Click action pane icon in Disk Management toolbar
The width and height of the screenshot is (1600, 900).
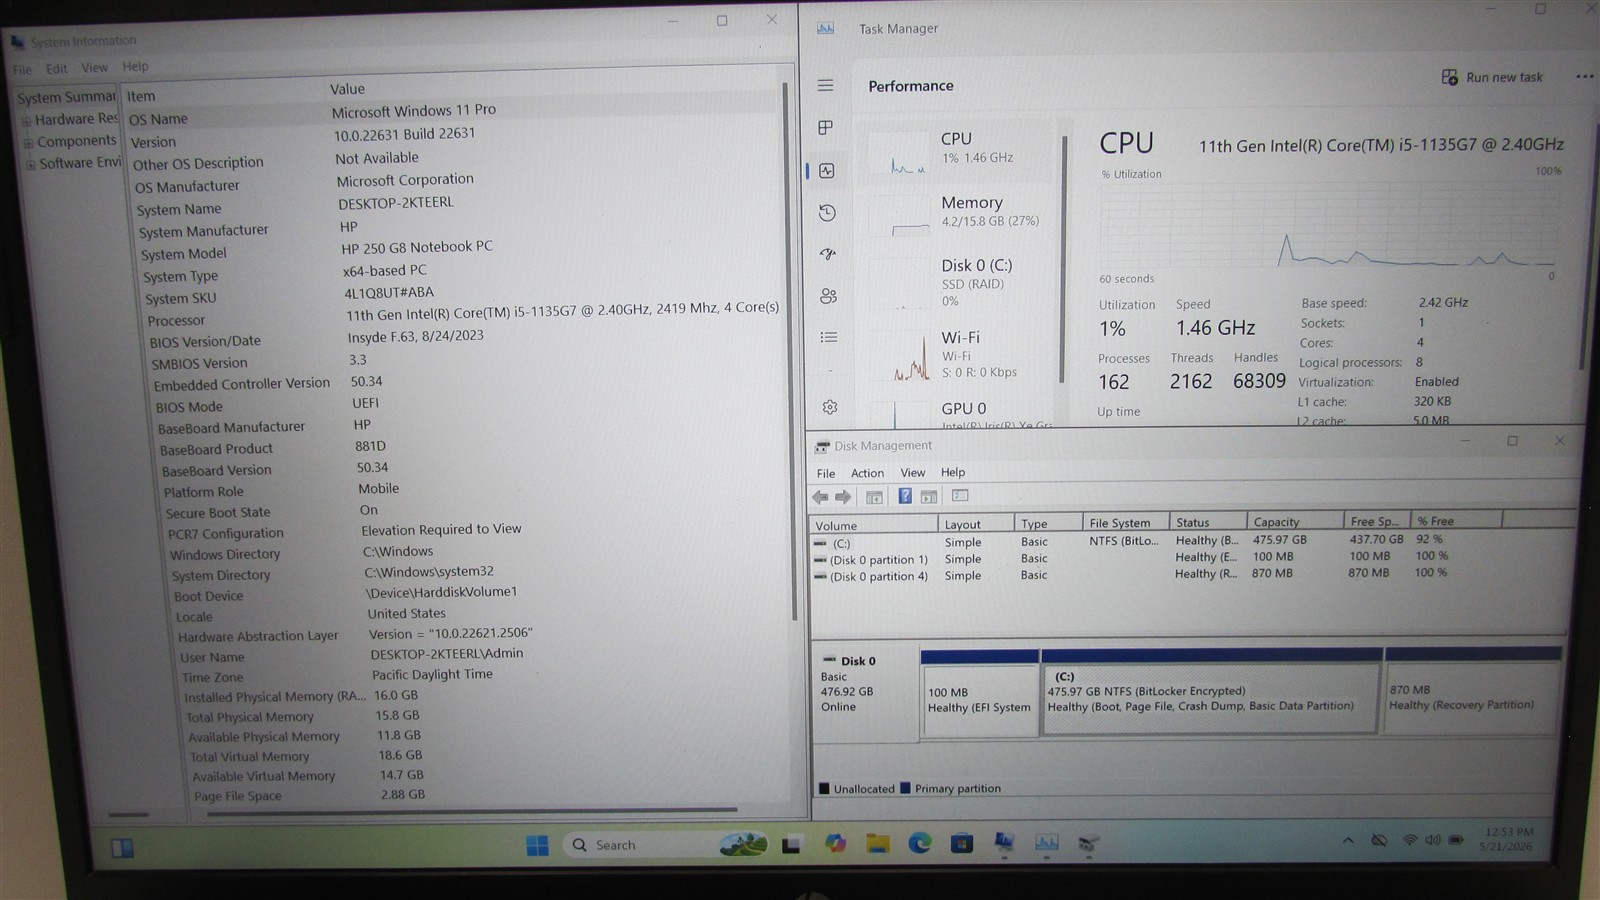click(x=929, y=497)
